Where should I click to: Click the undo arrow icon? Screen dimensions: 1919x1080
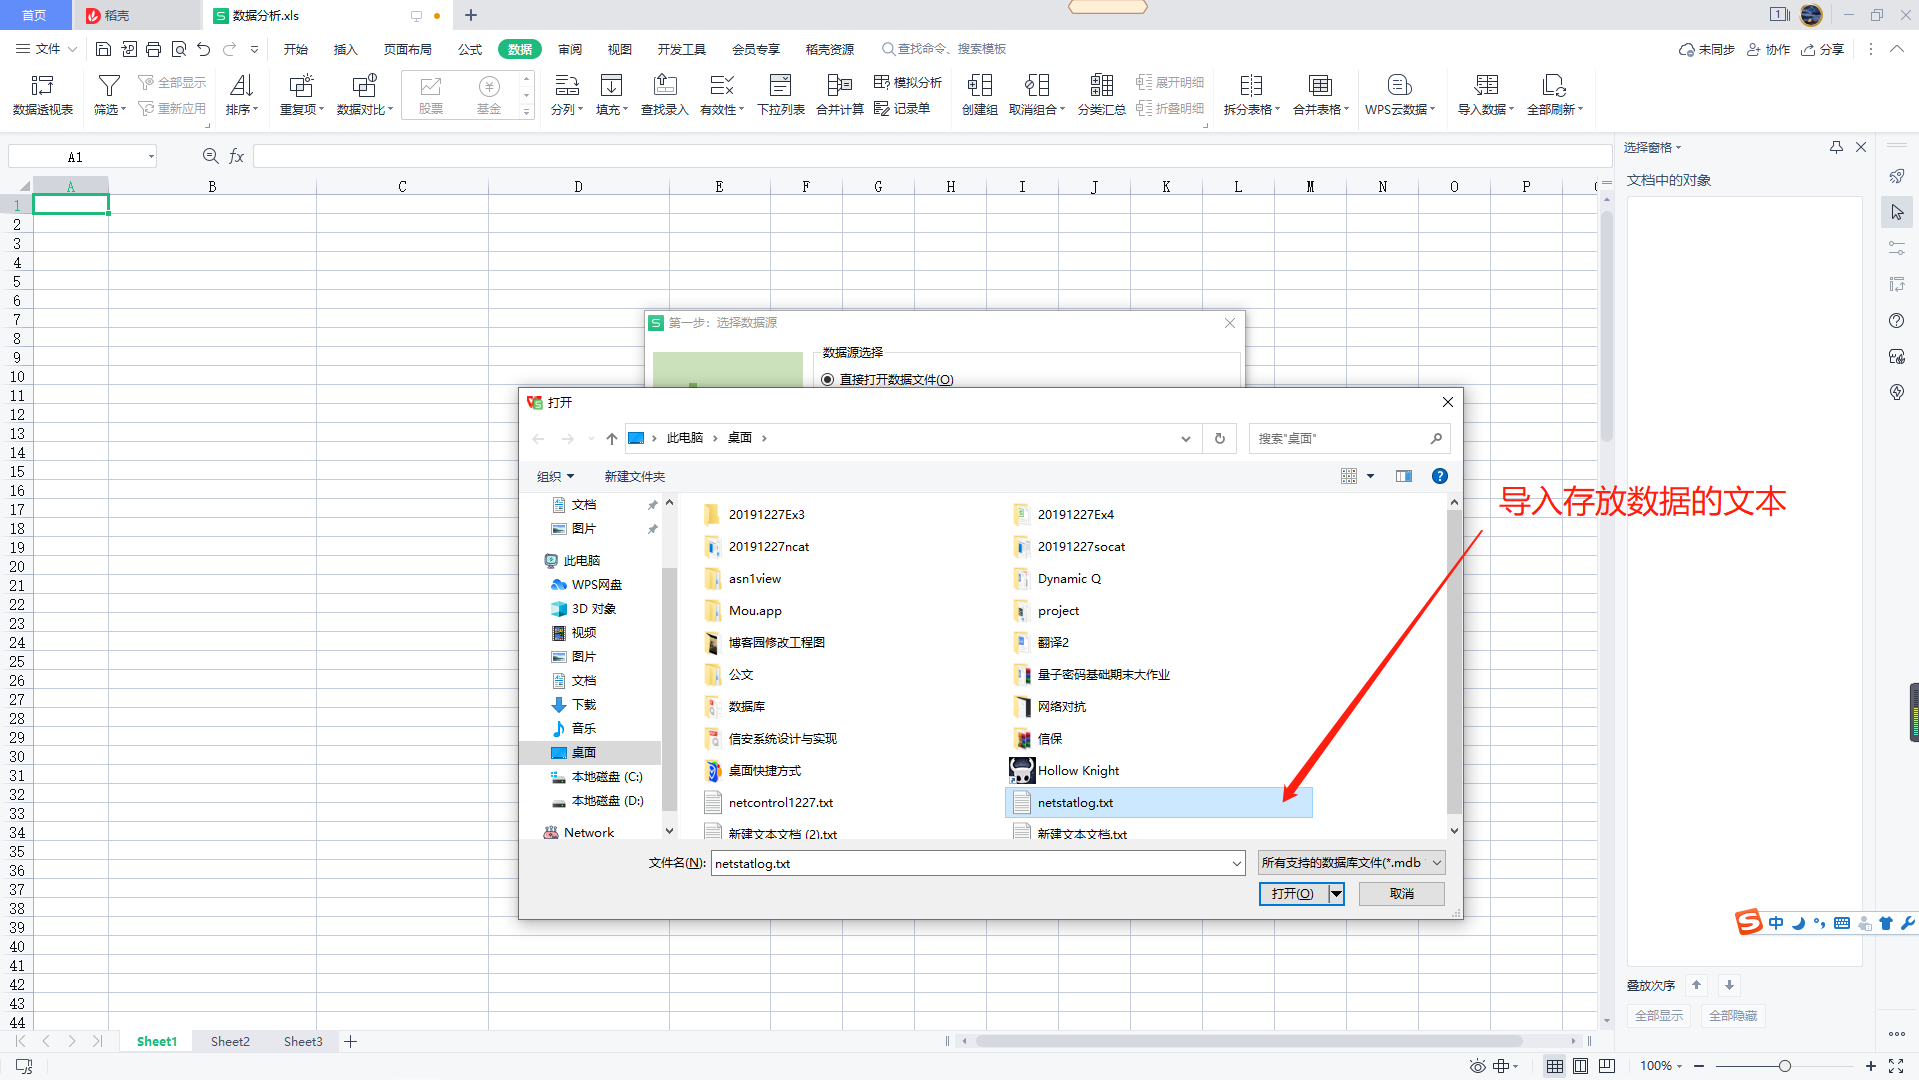point(204,49)
